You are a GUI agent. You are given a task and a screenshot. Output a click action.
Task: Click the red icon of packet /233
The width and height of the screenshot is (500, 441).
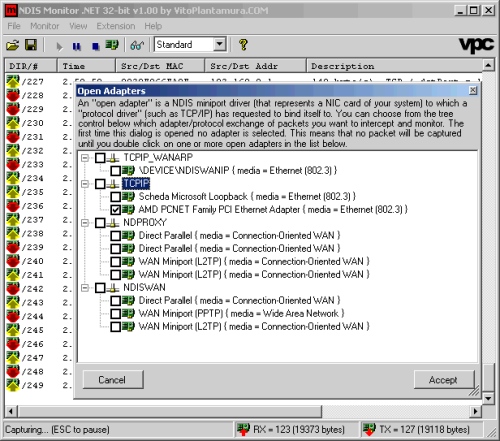coord(13,164)
